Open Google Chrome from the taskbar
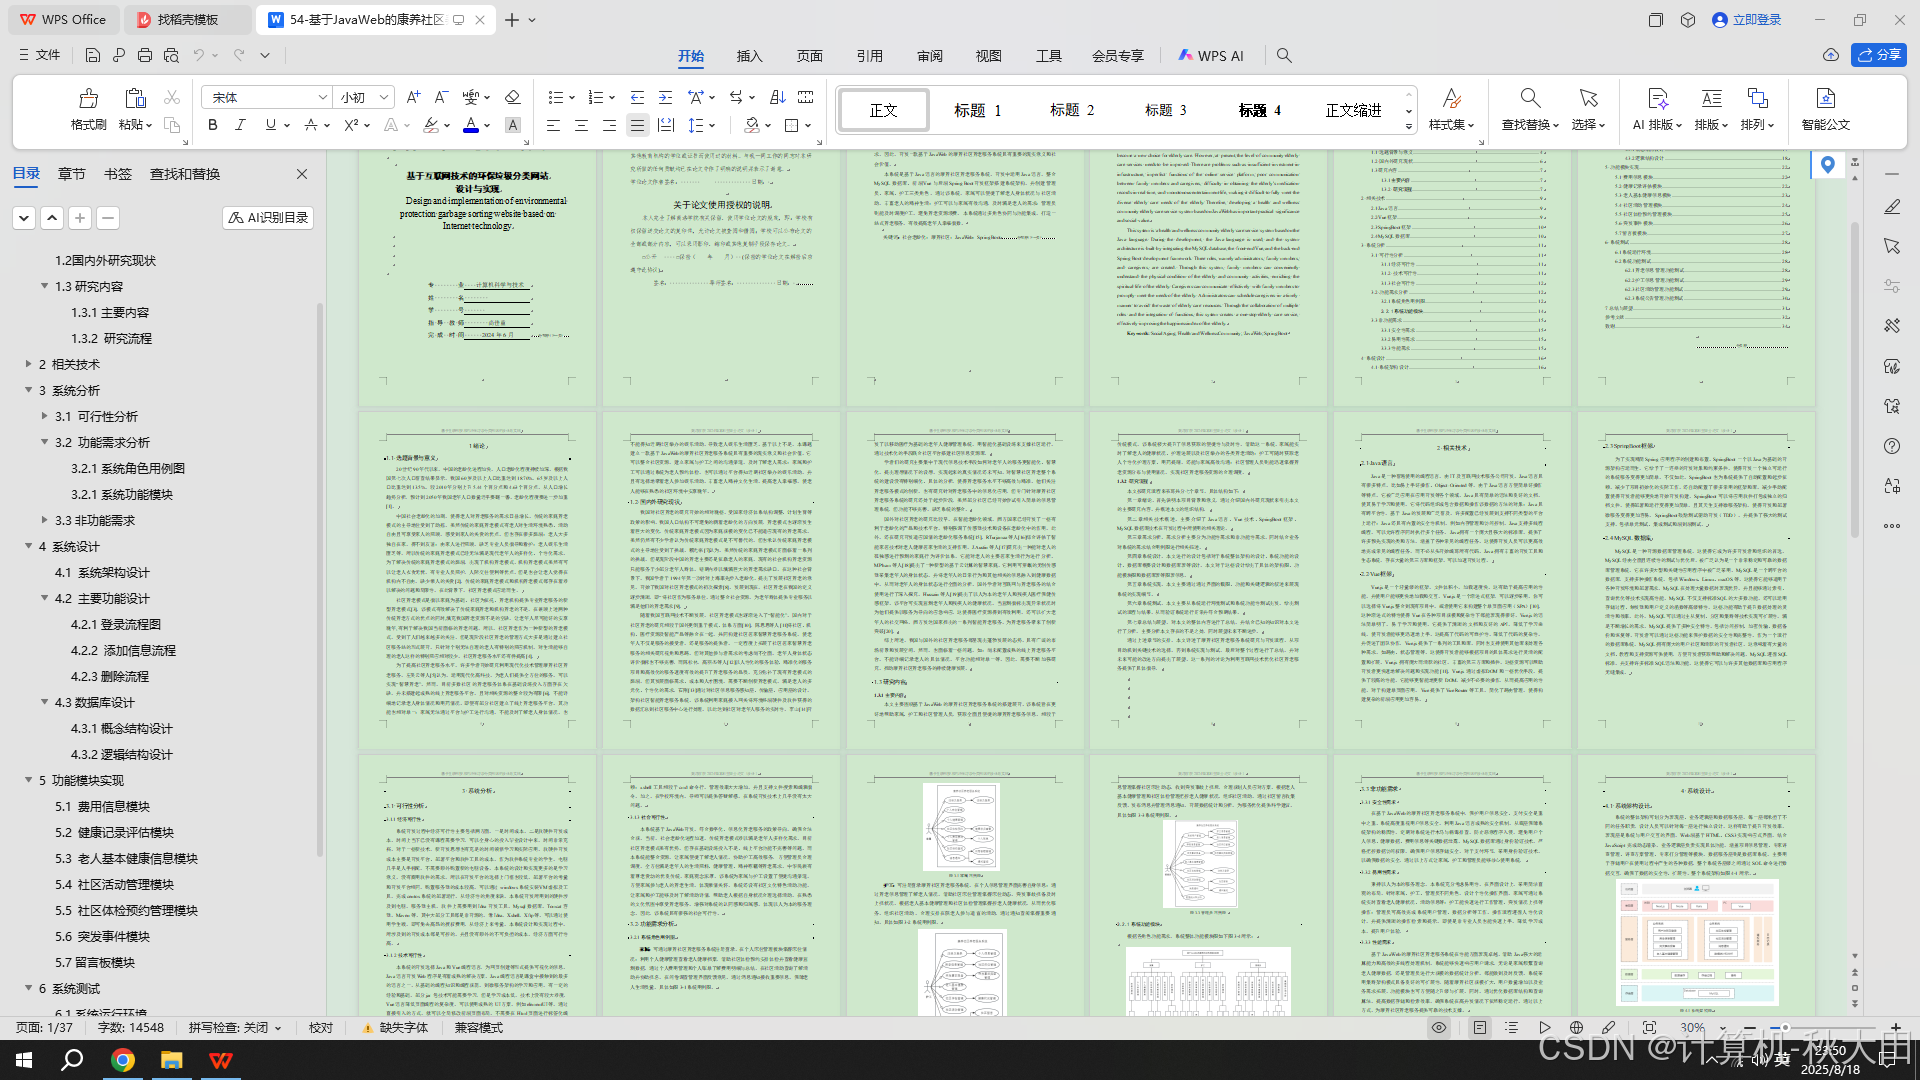Viewport: 1920px width, 1080px height. [x=123, y=1060]
